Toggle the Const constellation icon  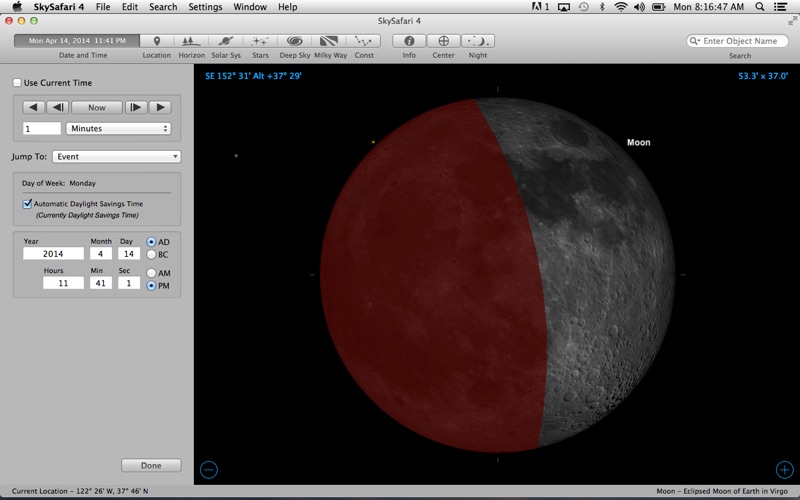click(364, 41)
